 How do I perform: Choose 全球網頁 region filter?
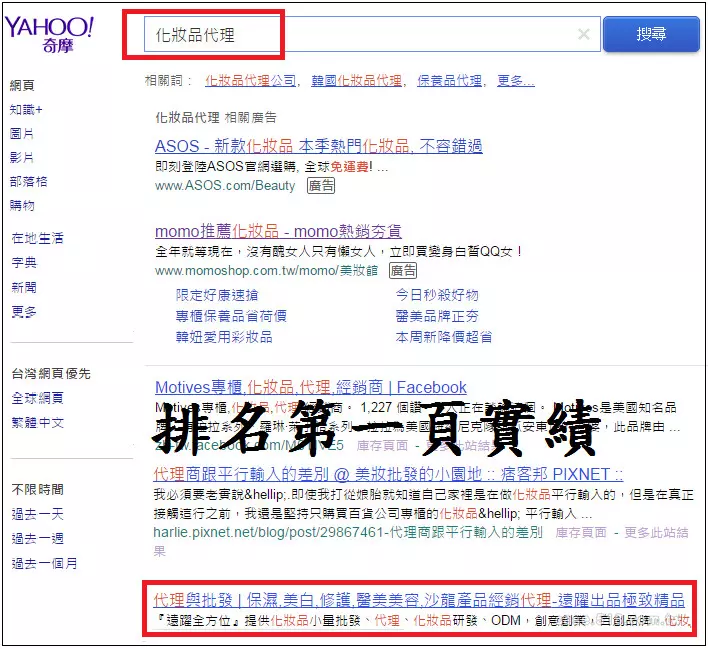tap(37, 398)
